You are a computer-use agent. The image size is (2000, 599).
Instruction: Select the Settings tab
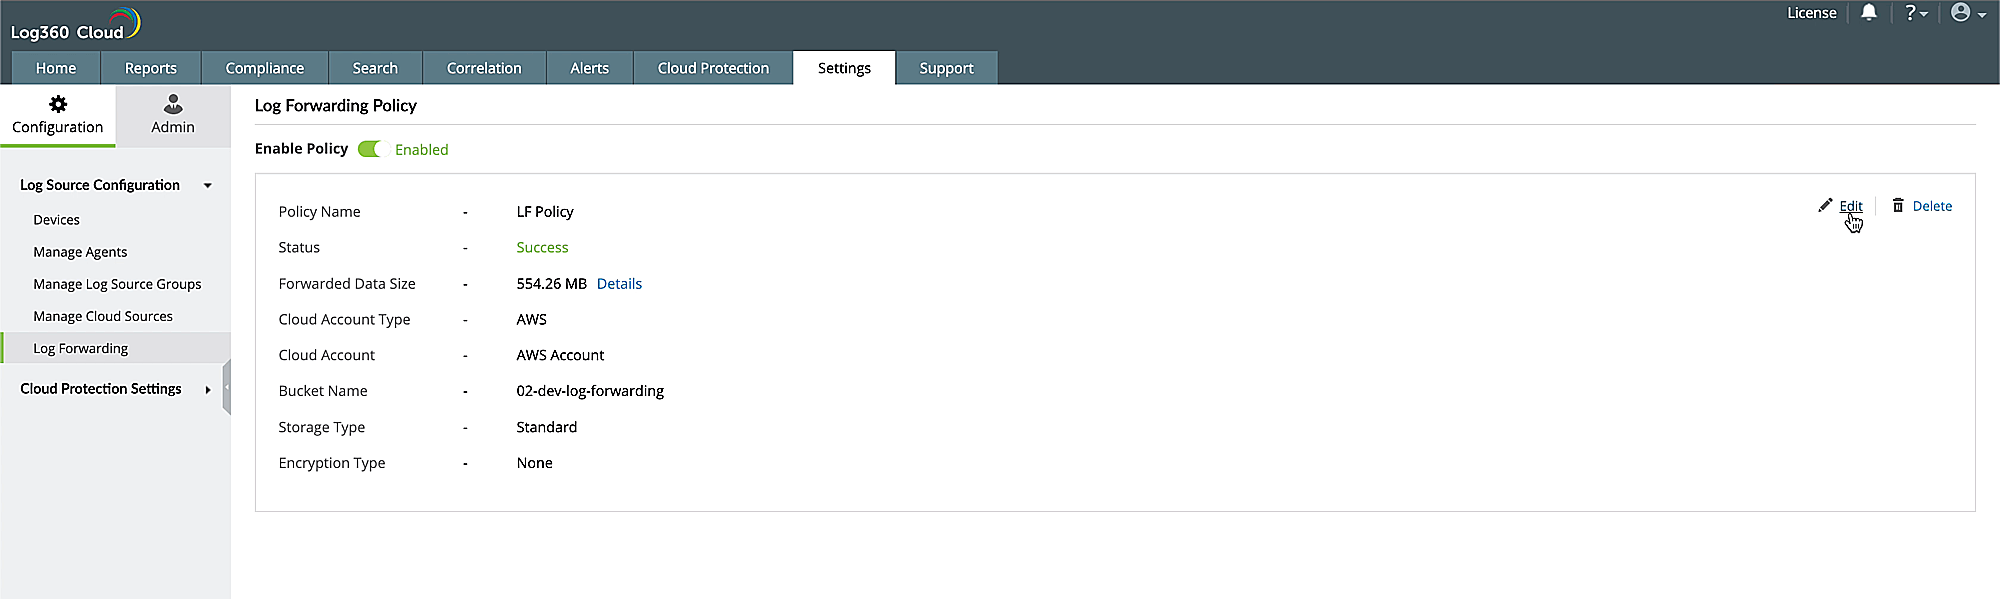[x=844, y=68]
